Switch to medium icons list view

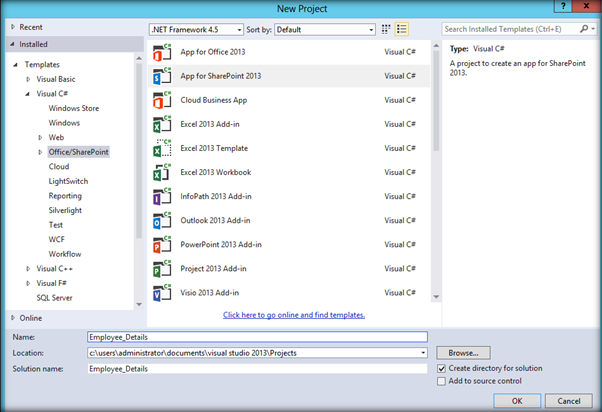(402, 29)
